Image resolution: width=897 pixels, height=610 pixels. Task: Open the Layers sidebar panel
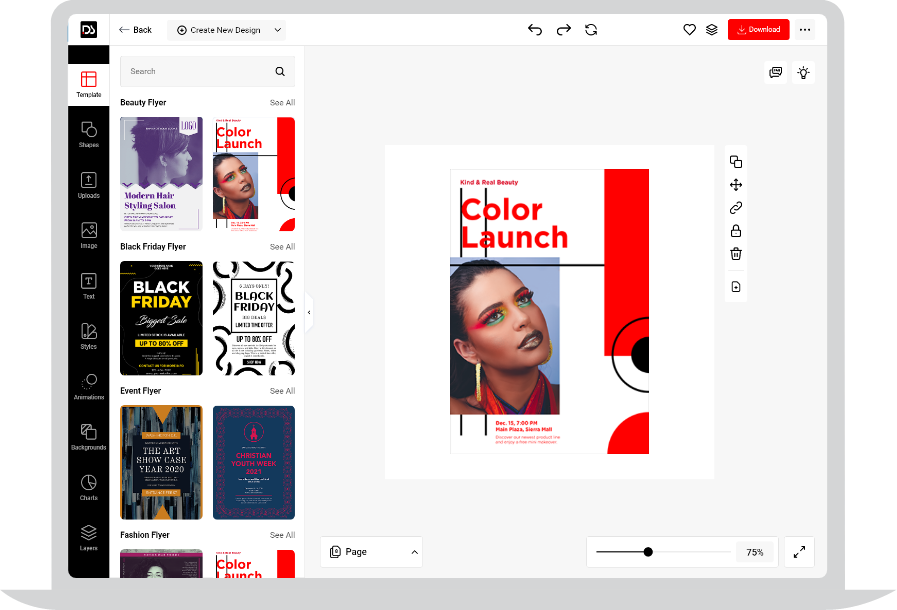(x=89, y=537)
